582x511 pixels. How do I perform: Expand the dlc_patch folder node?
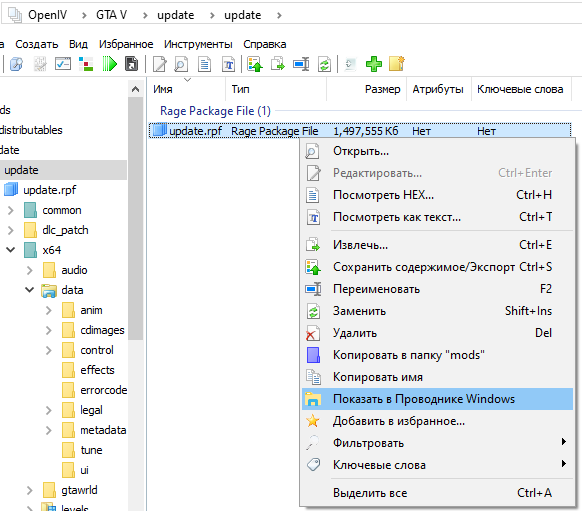[x=11, y=230]
